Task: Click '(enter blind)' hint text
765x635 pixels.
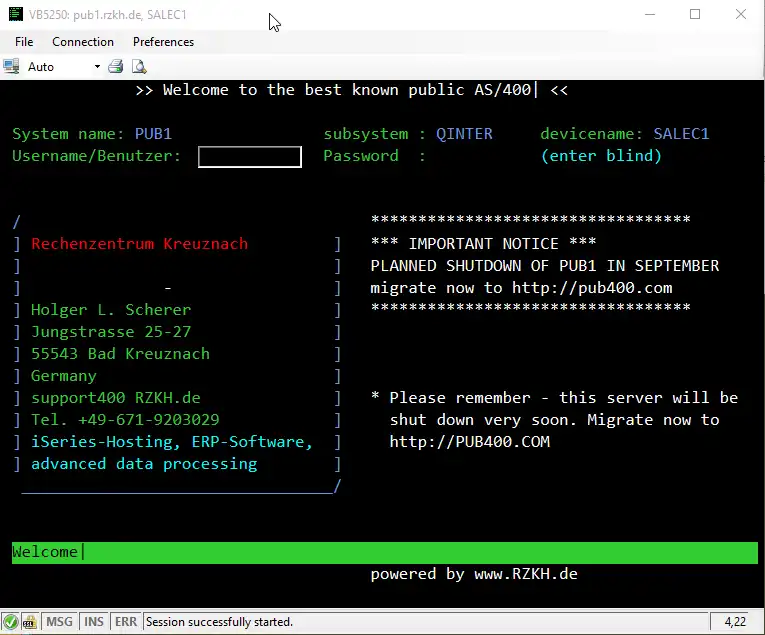Action: (x=601, y=156)
